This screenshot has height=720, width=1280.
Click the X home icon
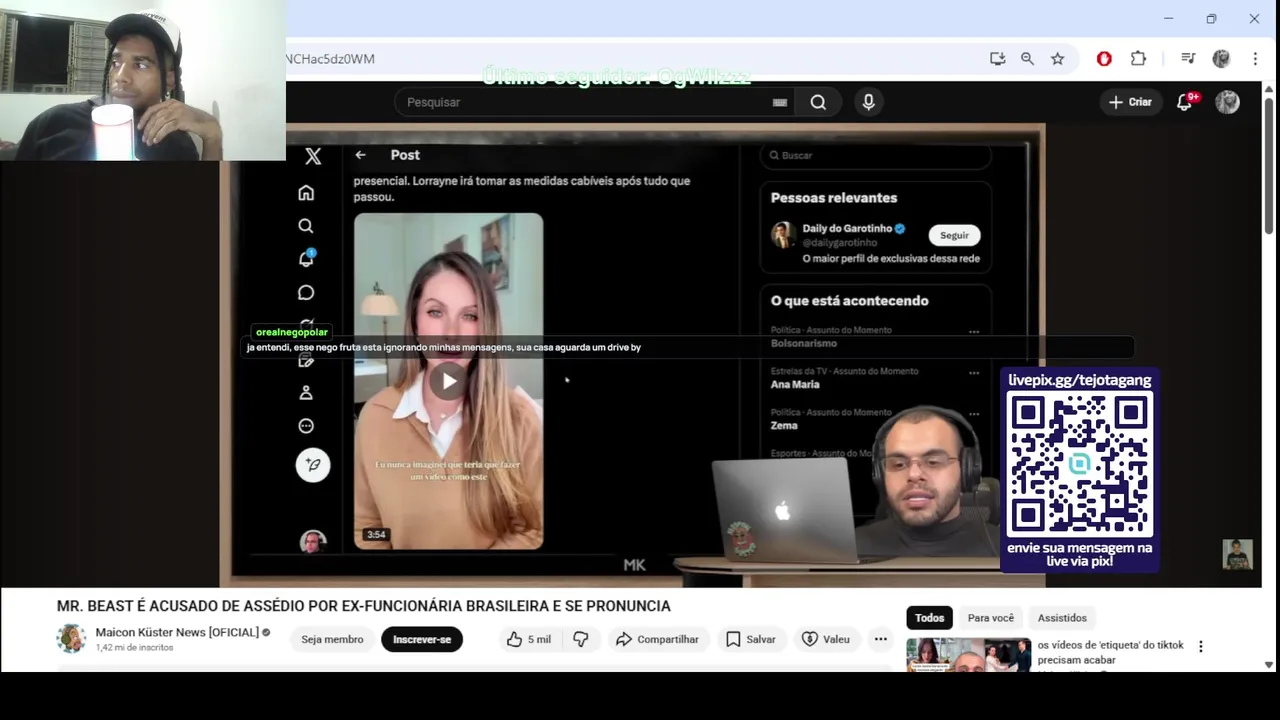pos(306,193)
